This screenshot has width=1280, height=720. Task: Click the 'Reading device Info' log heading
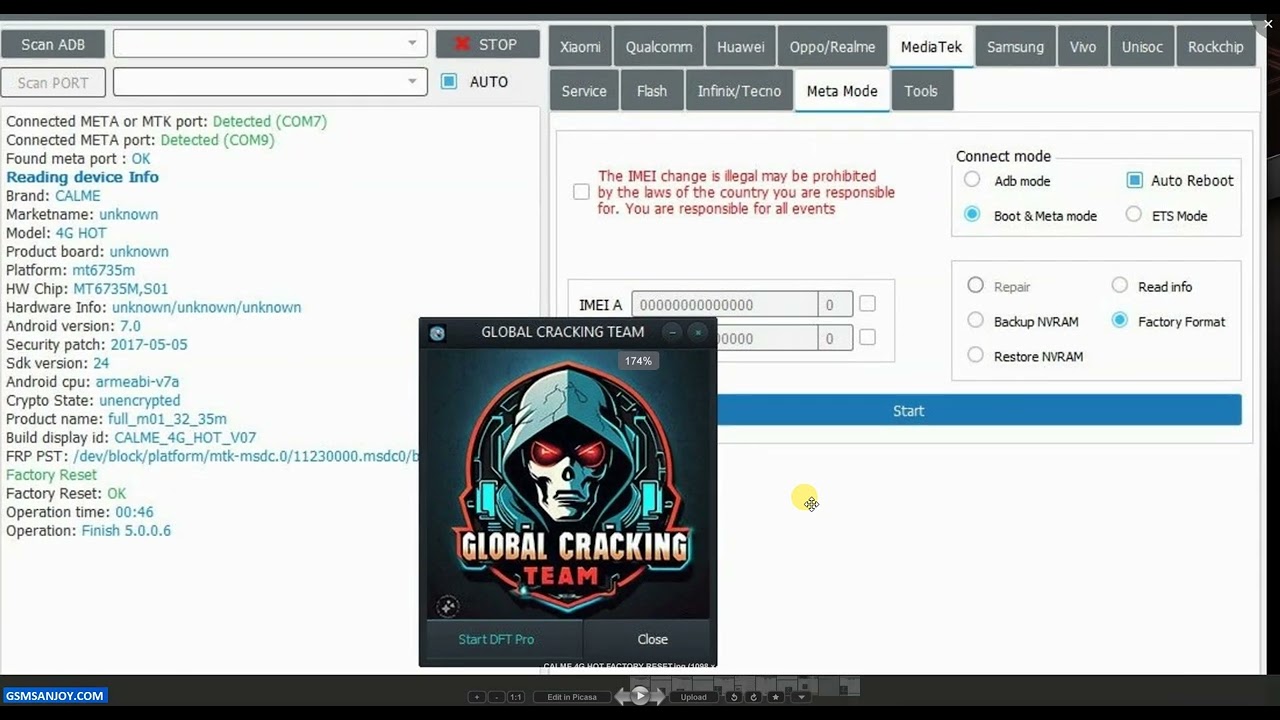point(82,177)
